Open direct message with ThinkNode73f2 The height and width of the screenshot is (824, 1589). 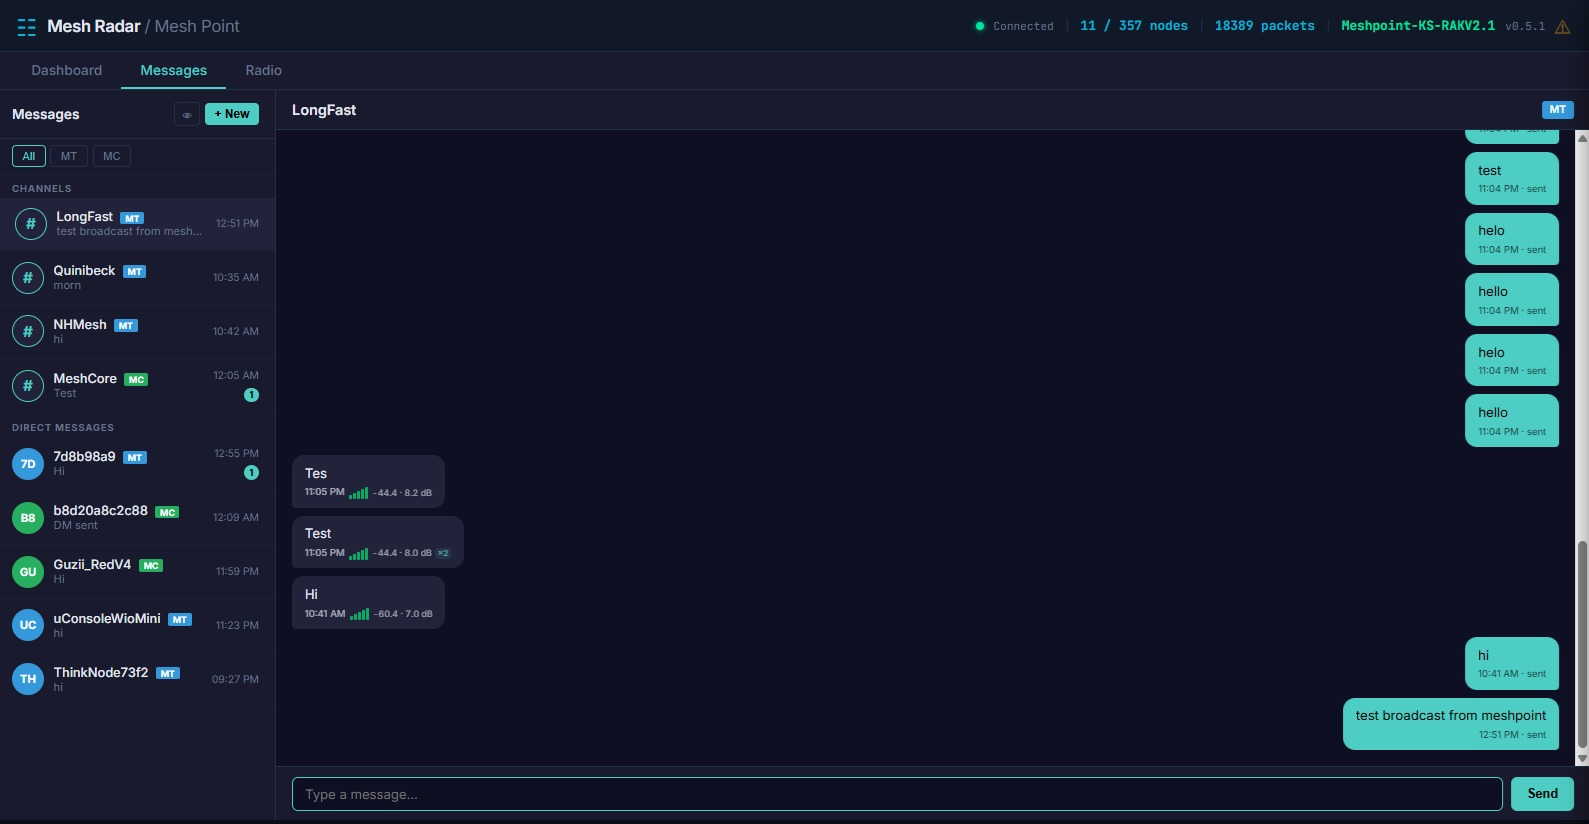coord(137,680)
